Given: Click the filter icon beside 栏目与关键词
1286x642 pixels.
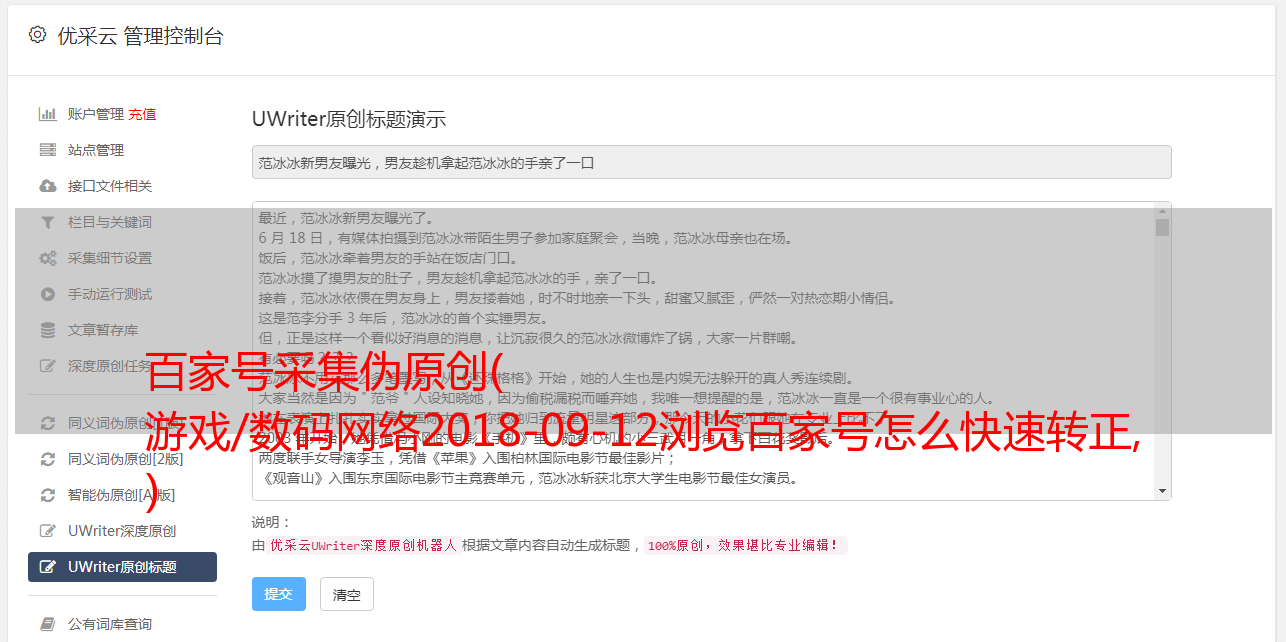Looking at the screenshot, I should [x=47, y=222].
